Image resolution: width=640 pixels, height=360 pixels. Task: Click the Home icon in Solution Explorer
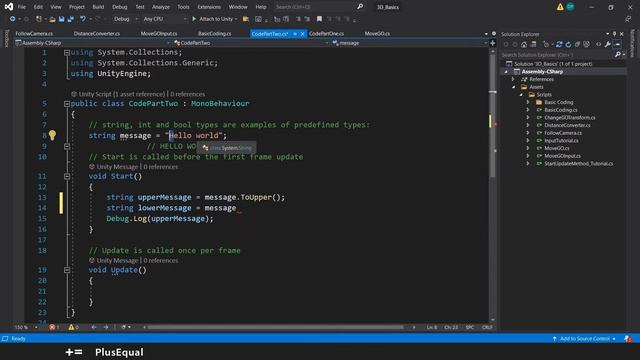pos(524,44)
